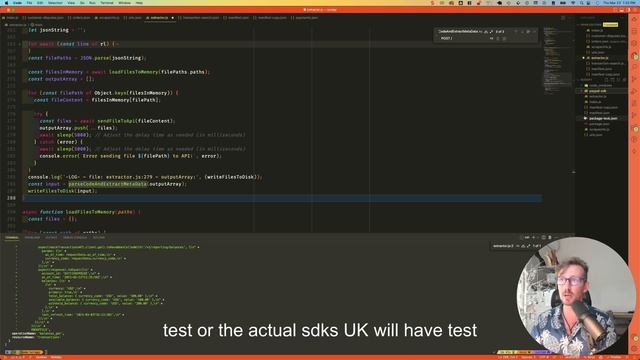The height and width of the screenshot is (360, 640).
Task: Switch to the customer-disputes.json editor tab
Action: point(44,18)
